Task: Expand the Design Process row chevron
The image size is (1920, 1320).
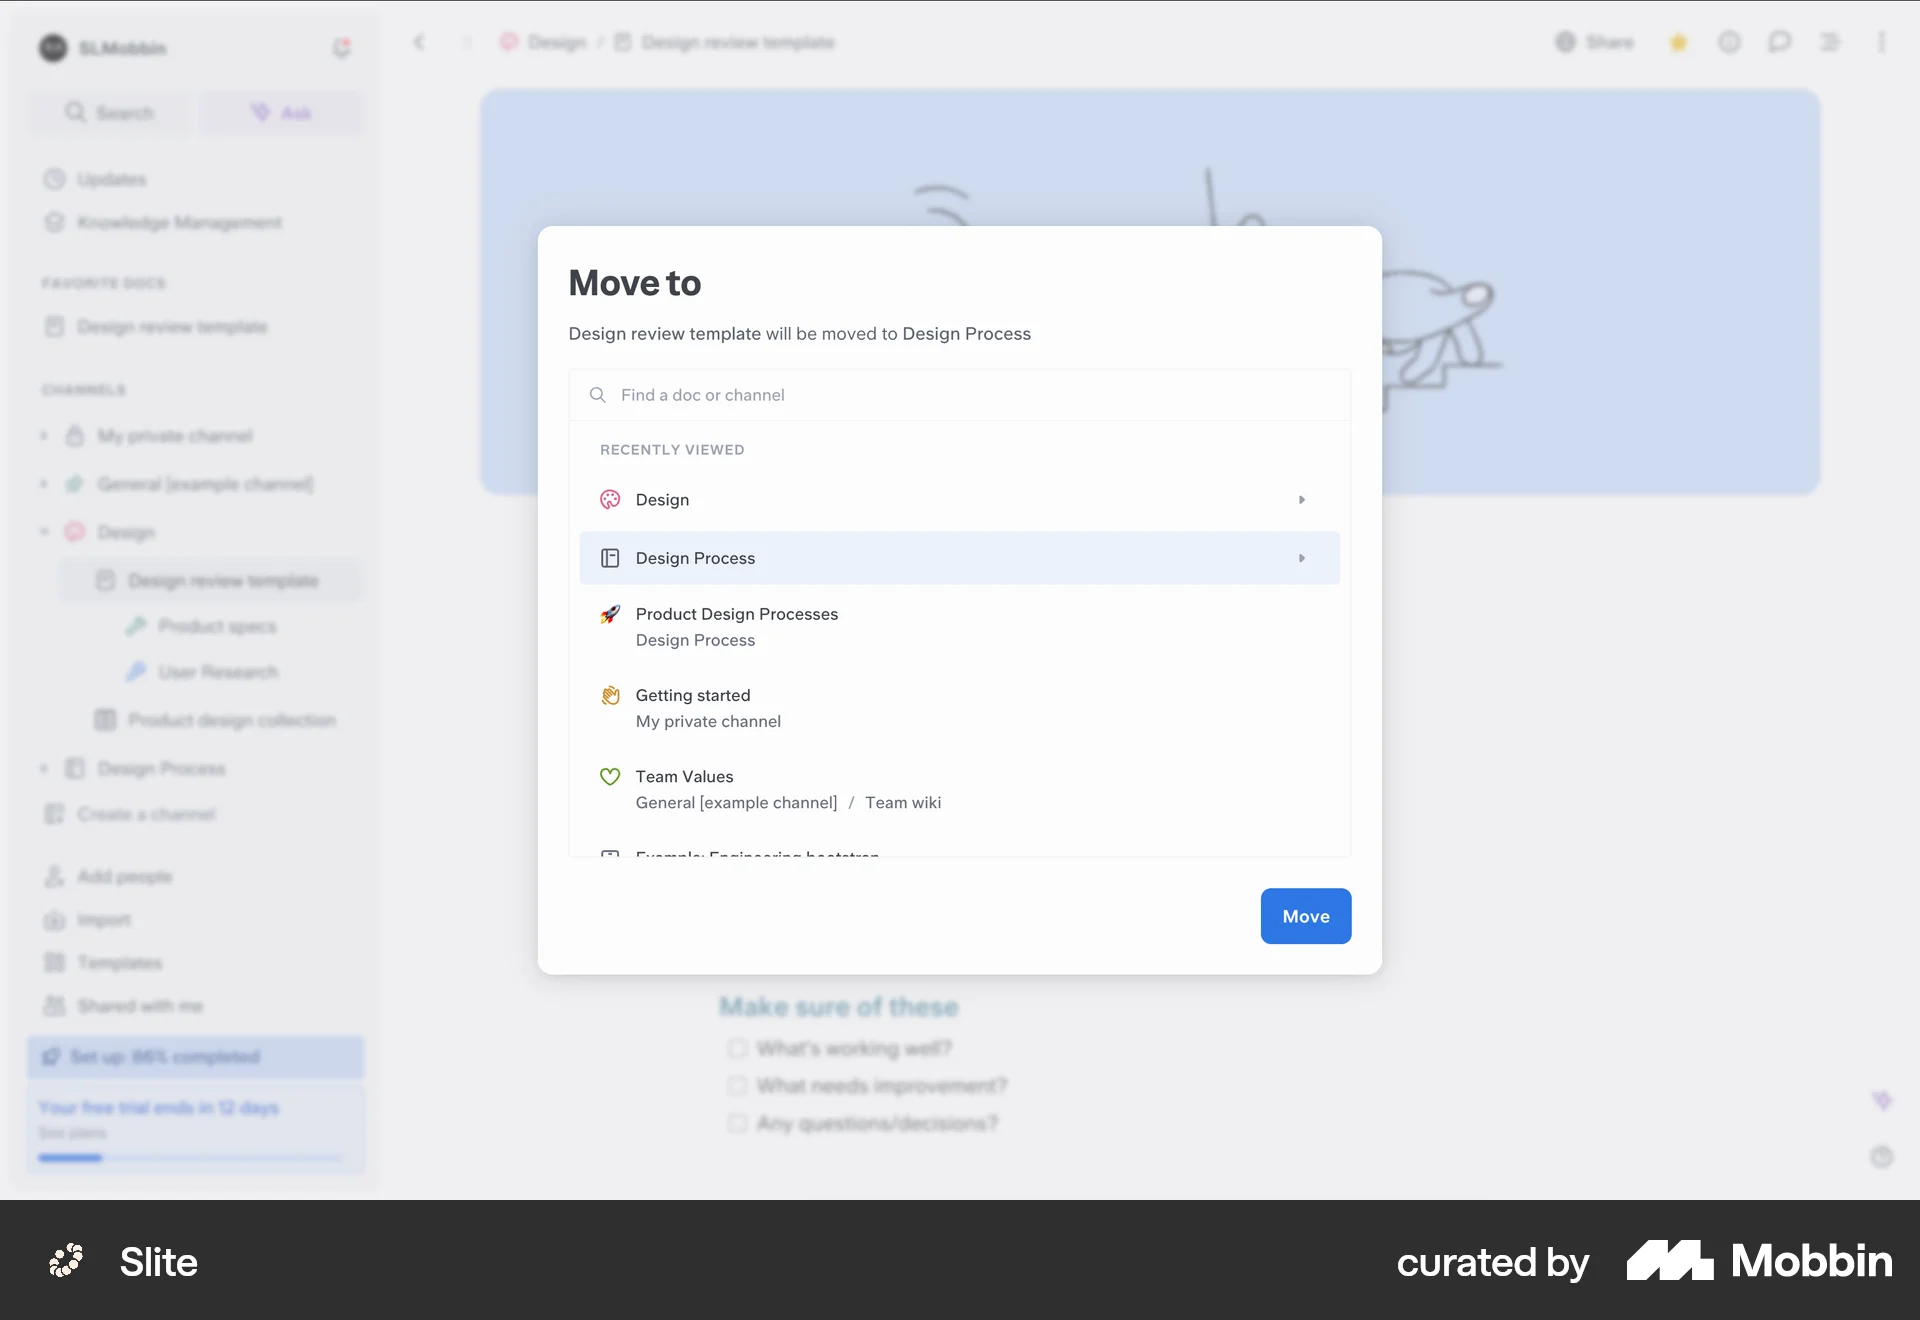Action: point(1302,558)
